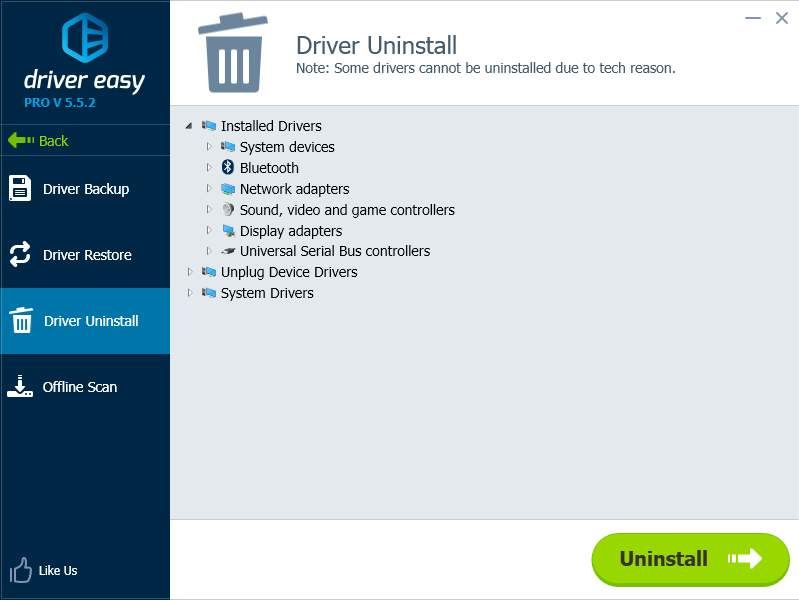Select Sound, video and game controllers item
Image resolution: width=799 pixels, height=600 pixels.
point(347,210)
